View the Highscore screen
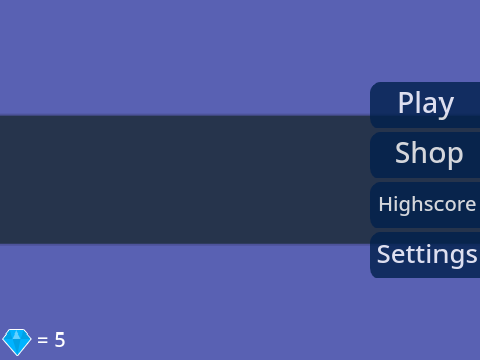 [x=425, y=205]
